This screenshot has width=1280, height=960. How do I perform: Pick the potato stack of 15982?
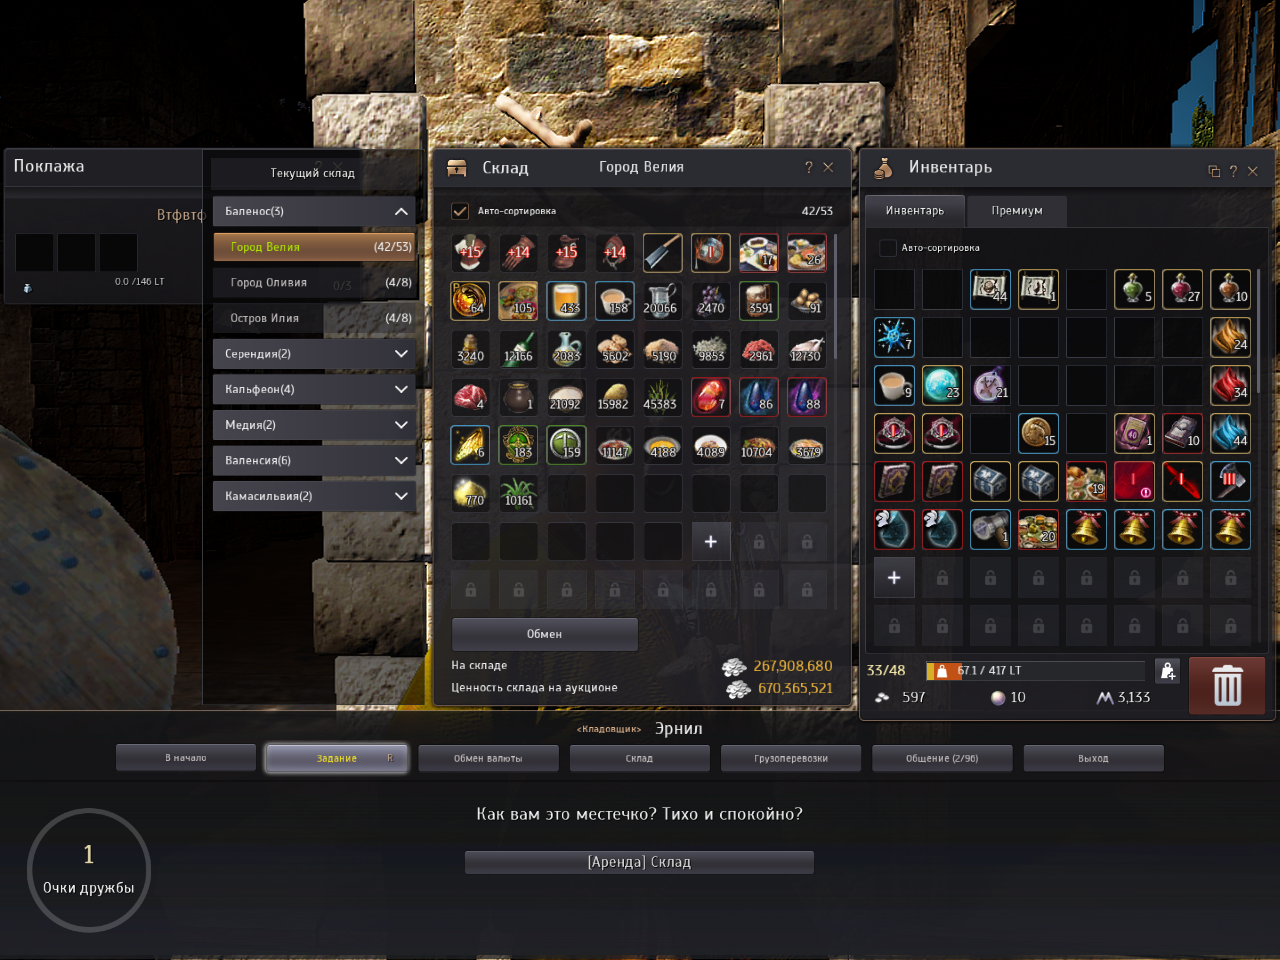(x=614, y=397)
